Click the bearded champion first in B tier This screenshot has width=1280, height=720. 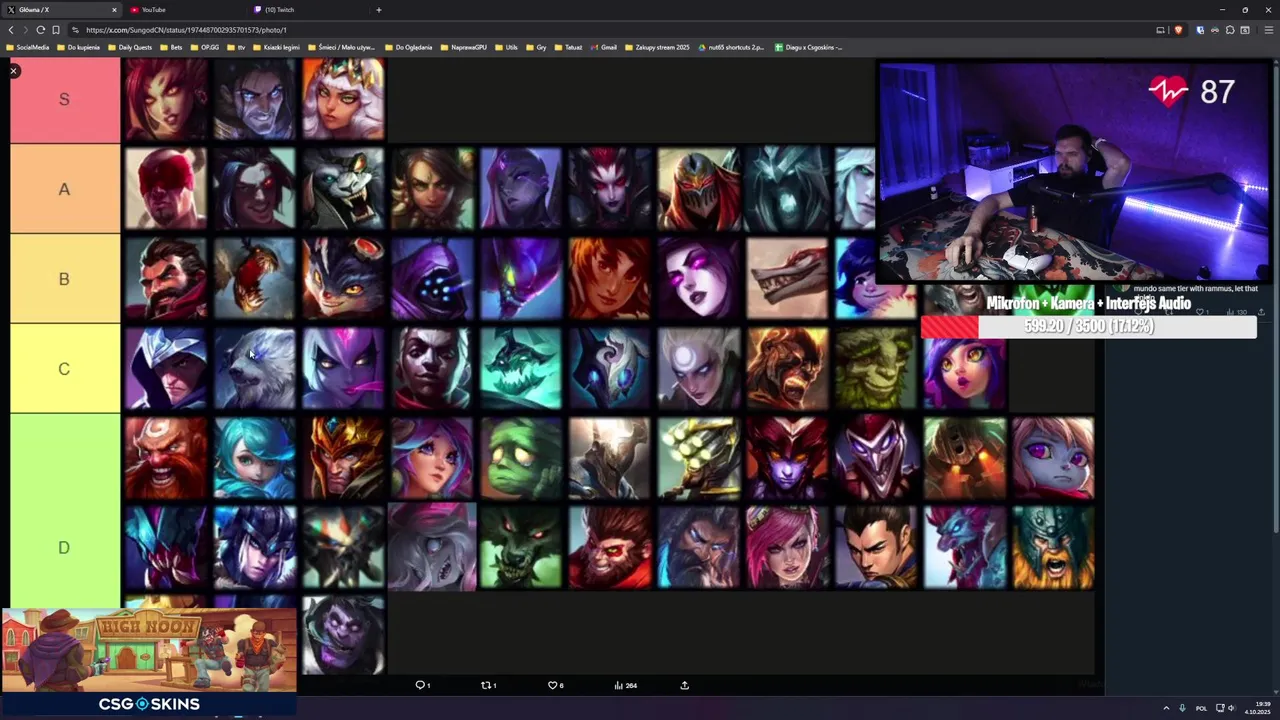166,279
